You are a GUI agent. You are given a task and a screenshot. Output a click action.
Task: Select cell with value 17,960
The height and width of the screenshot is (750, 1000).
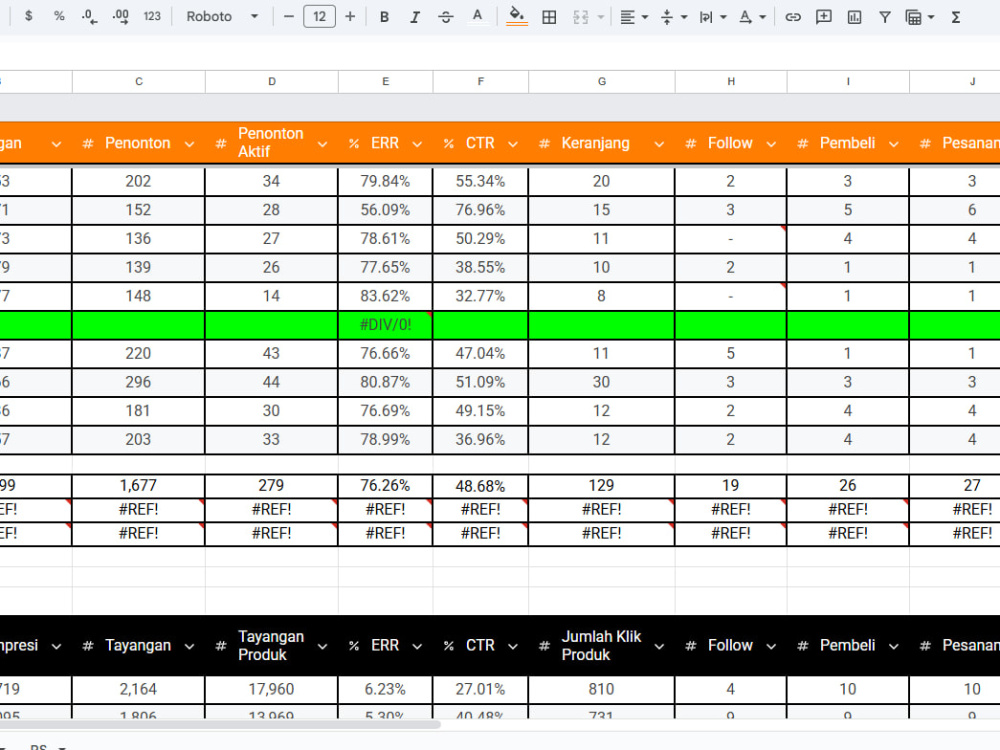pos(271,689)
